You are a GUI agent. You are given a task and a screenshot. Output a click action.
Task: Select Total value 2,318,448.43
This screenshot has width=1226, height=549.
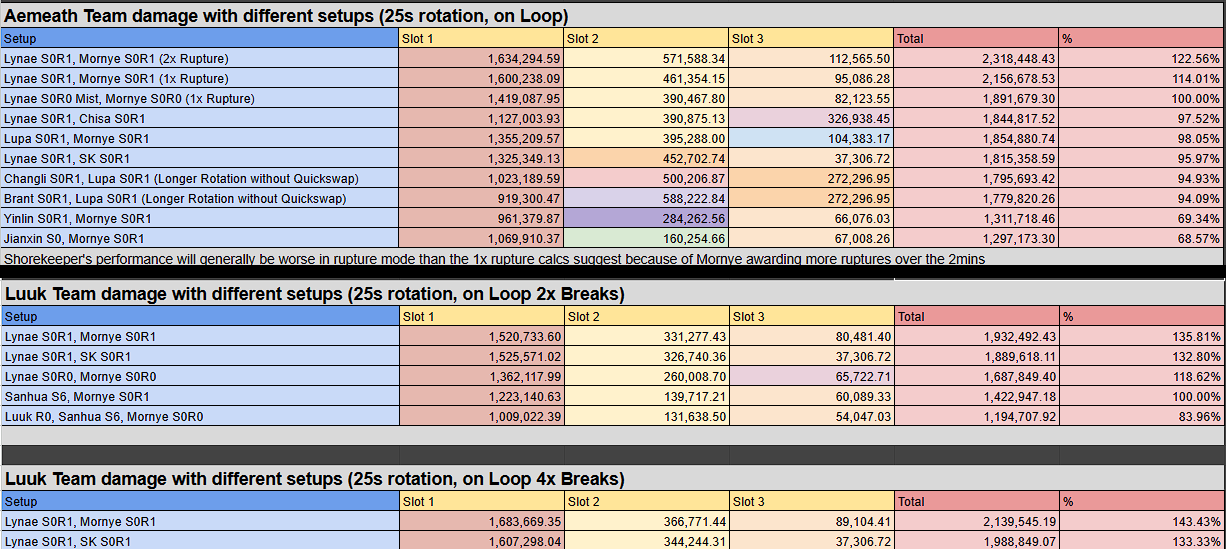point(976,59)
